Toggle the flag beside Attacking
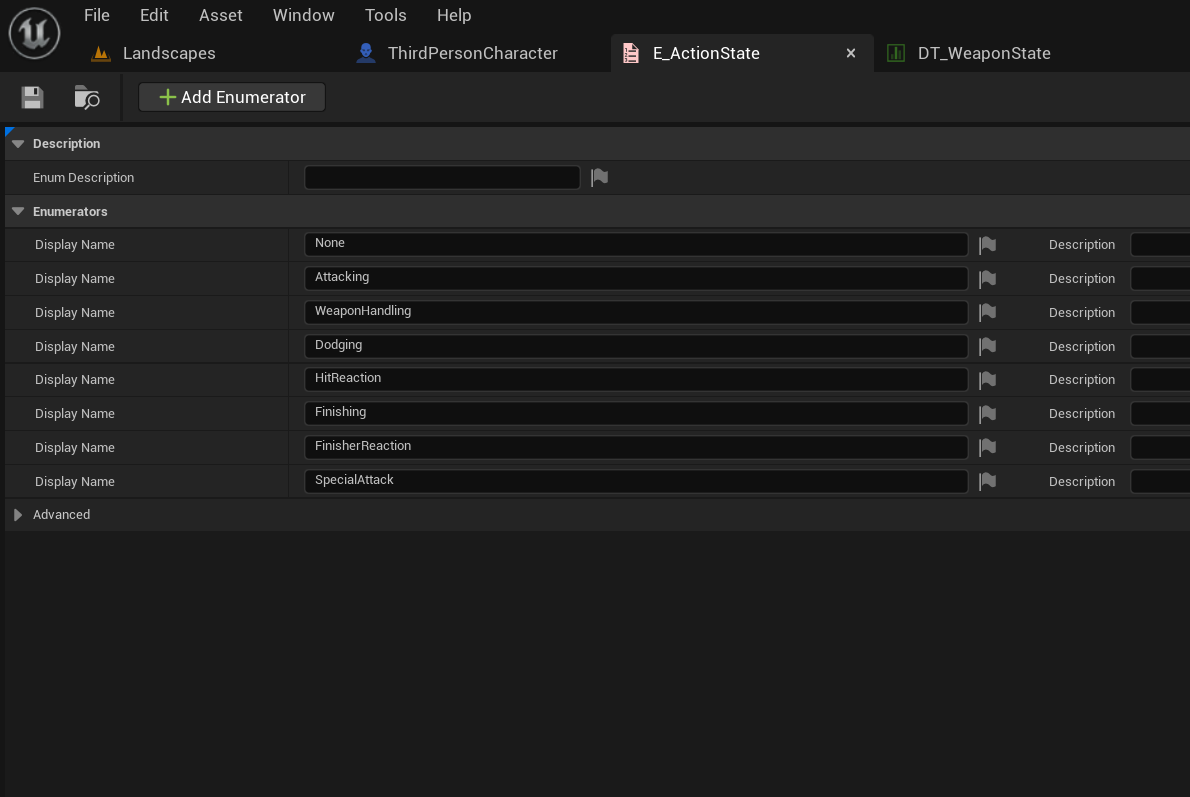The width and height of the screenshot is (1190, 797). [987, 278]
